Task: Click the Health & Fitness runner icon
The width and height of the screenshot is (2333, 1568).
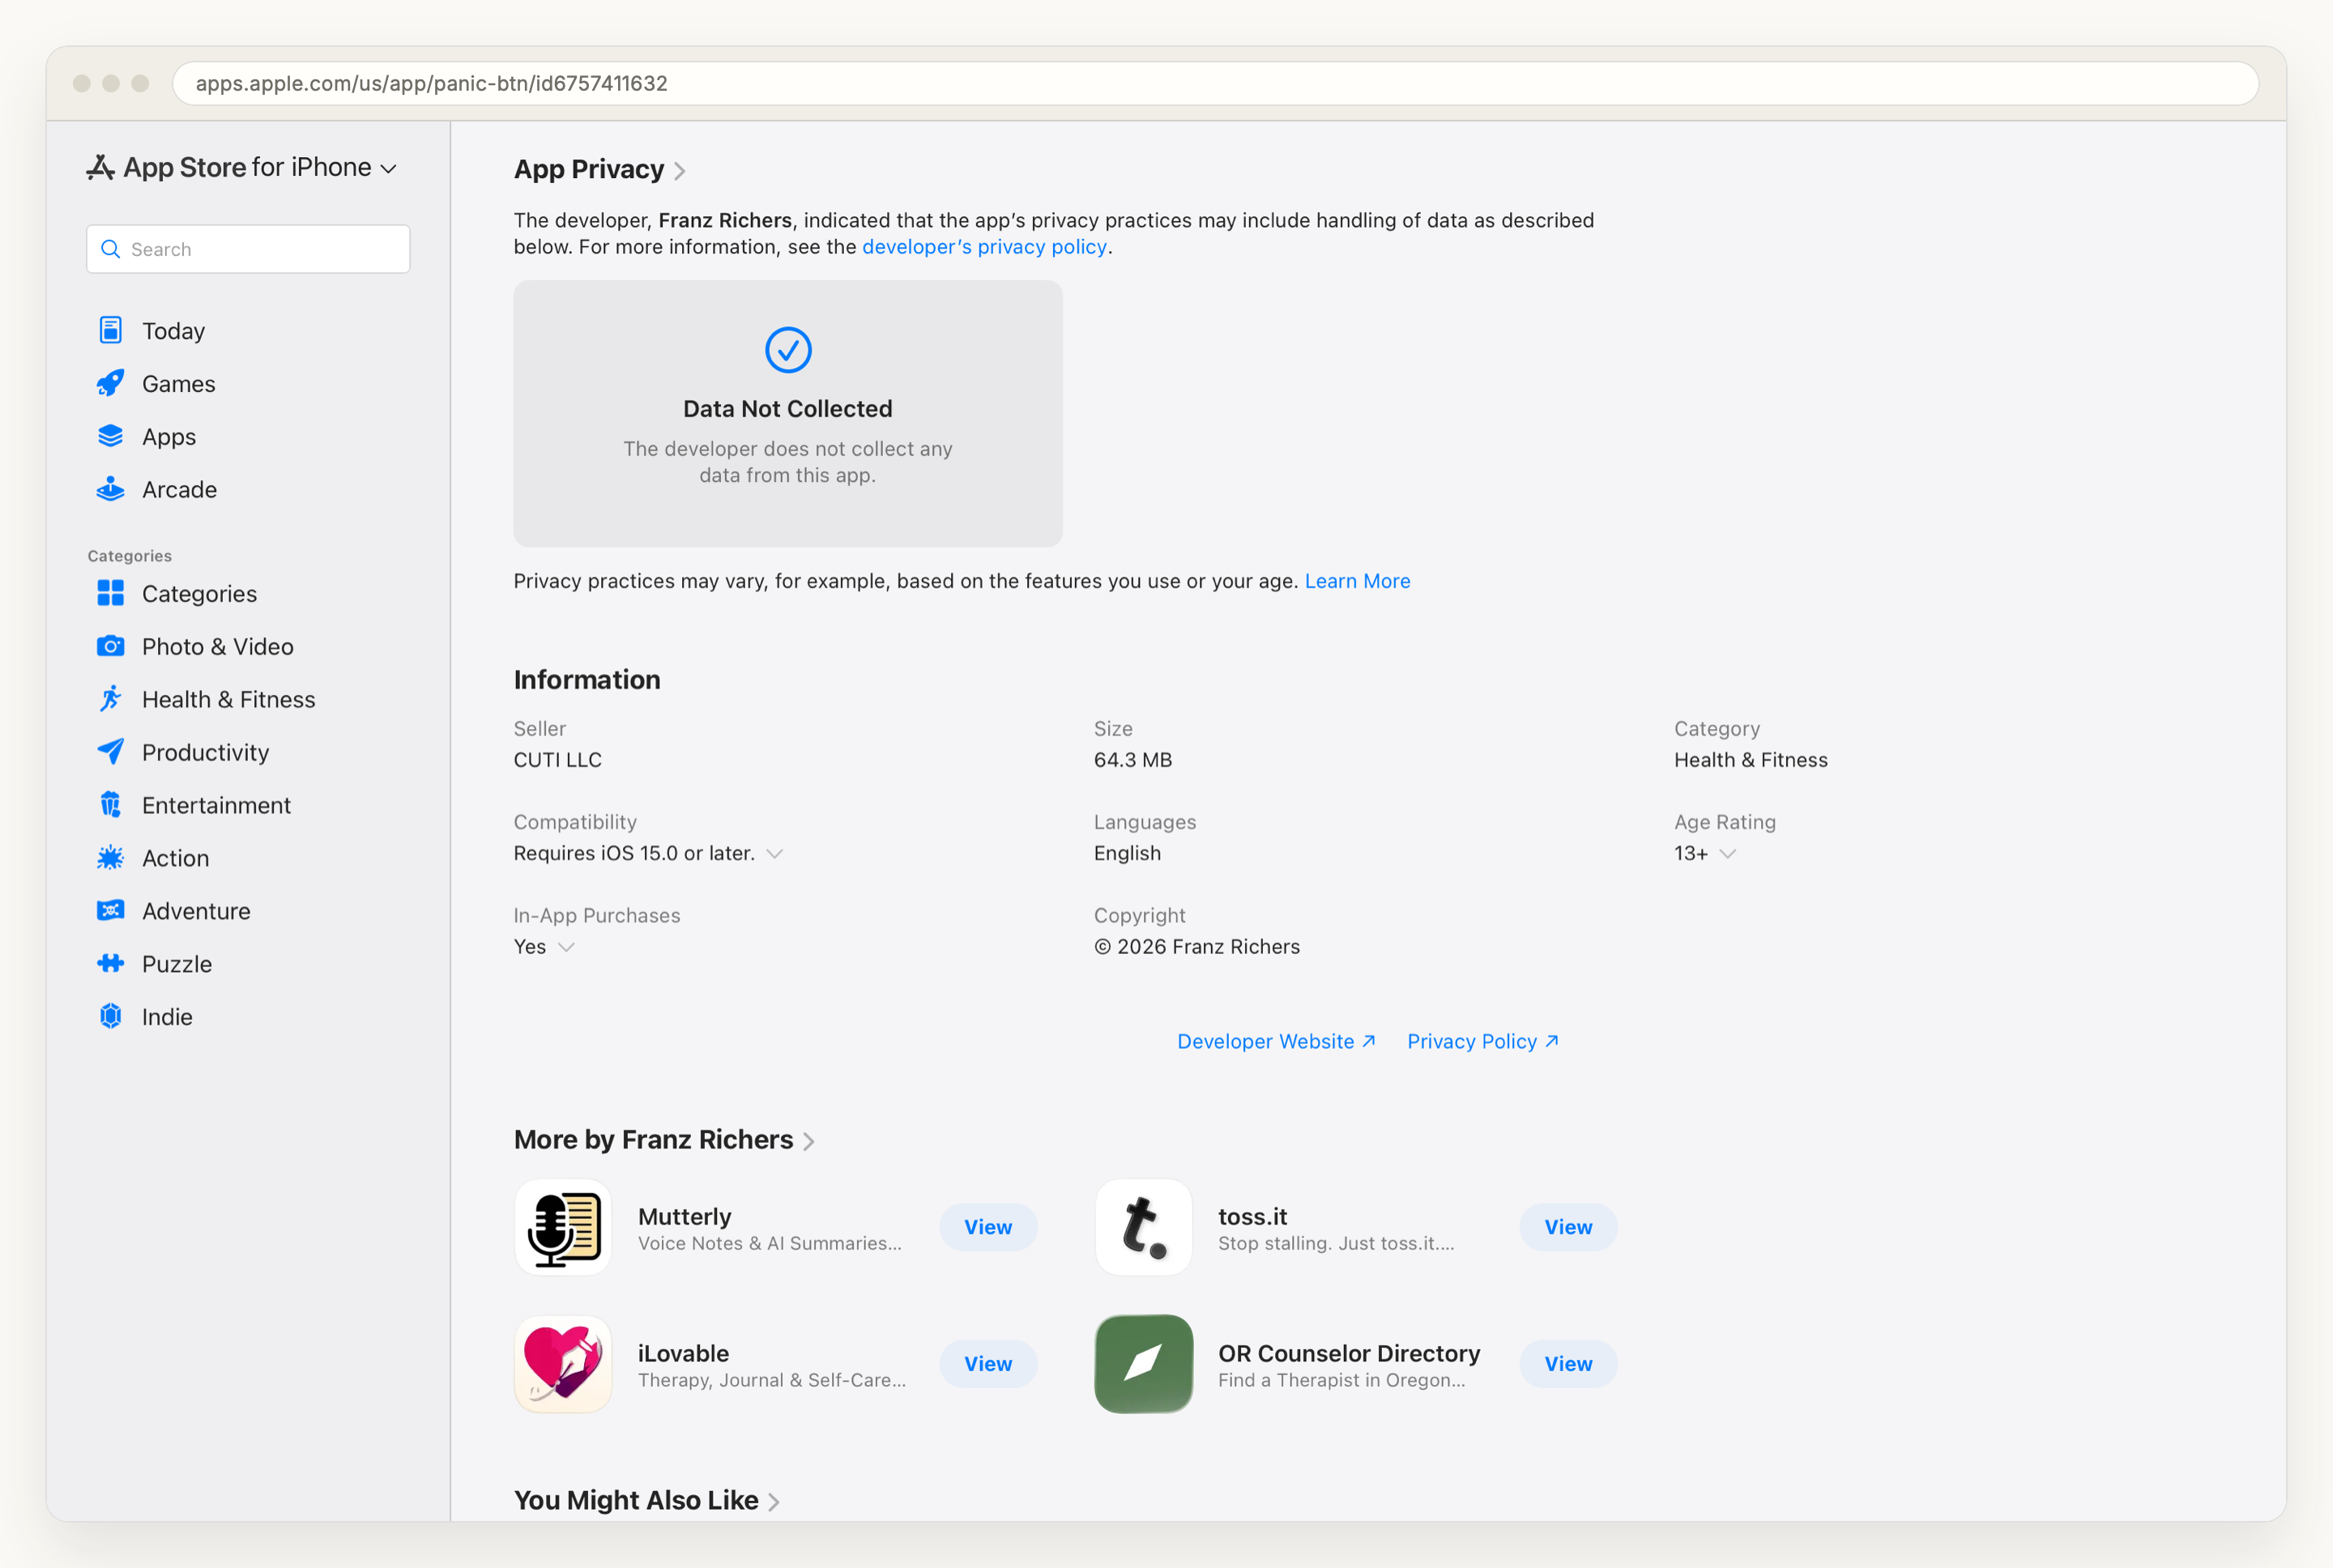Action: coord(110,699)
